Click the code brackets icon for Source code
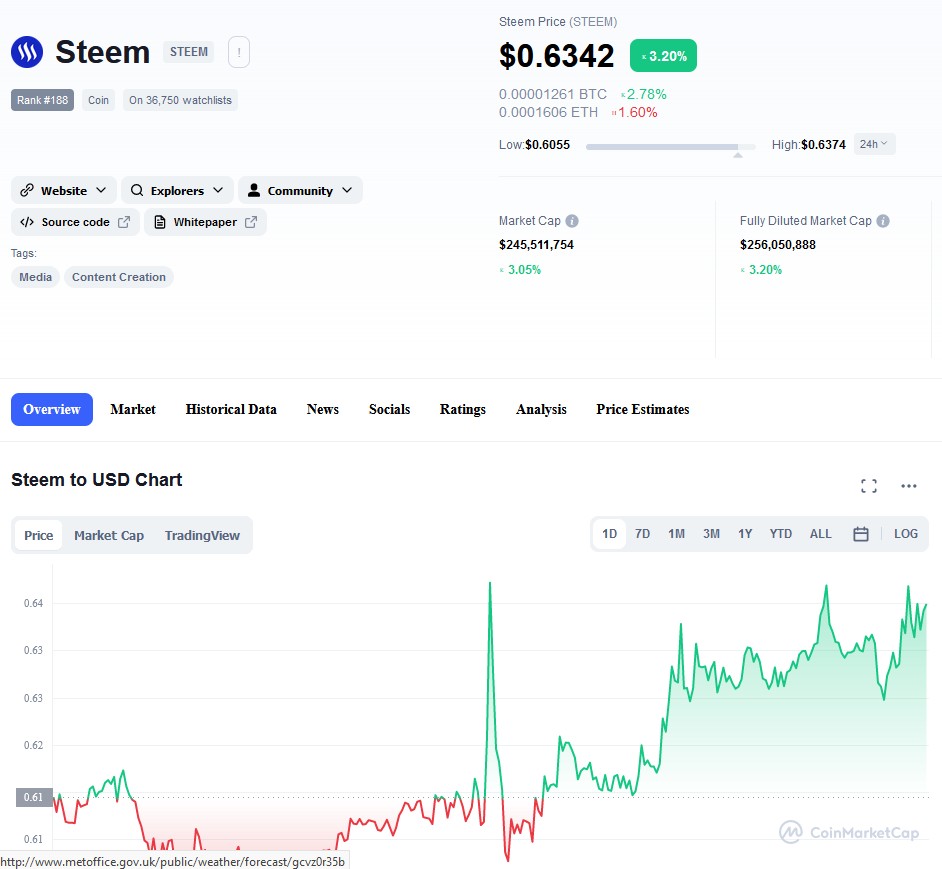Image resolution: width=942 pixels, height=869 pixels. click(x=27, y=222)
